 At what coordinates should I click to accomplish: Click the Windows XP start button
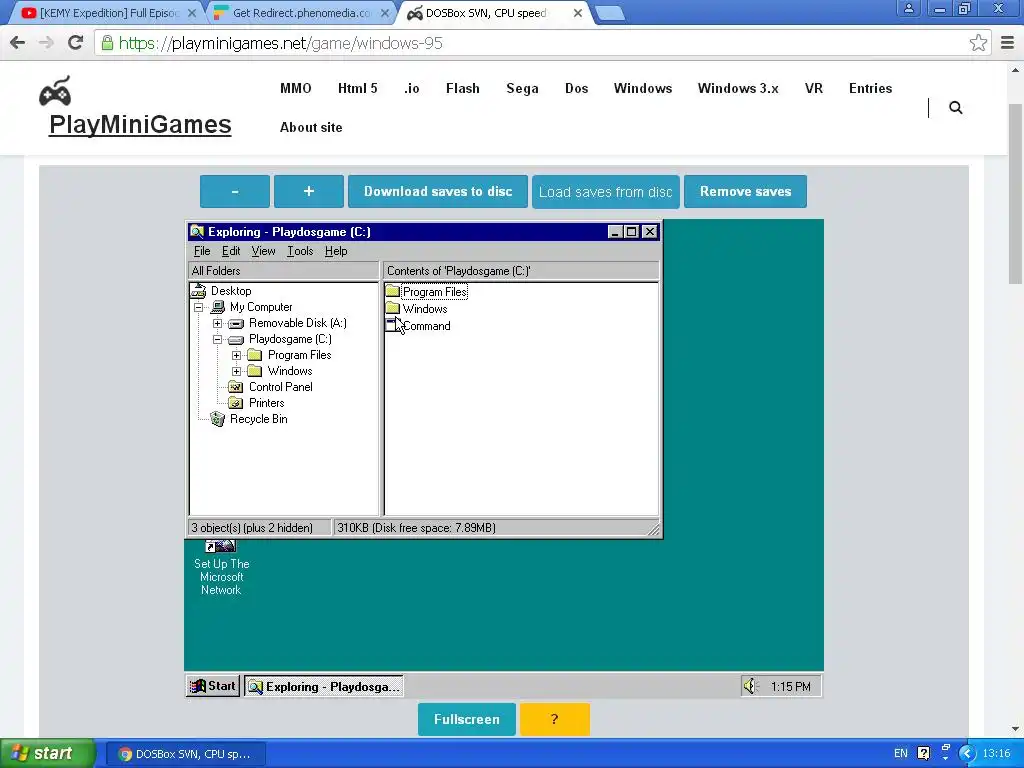(x=46, y=753)
